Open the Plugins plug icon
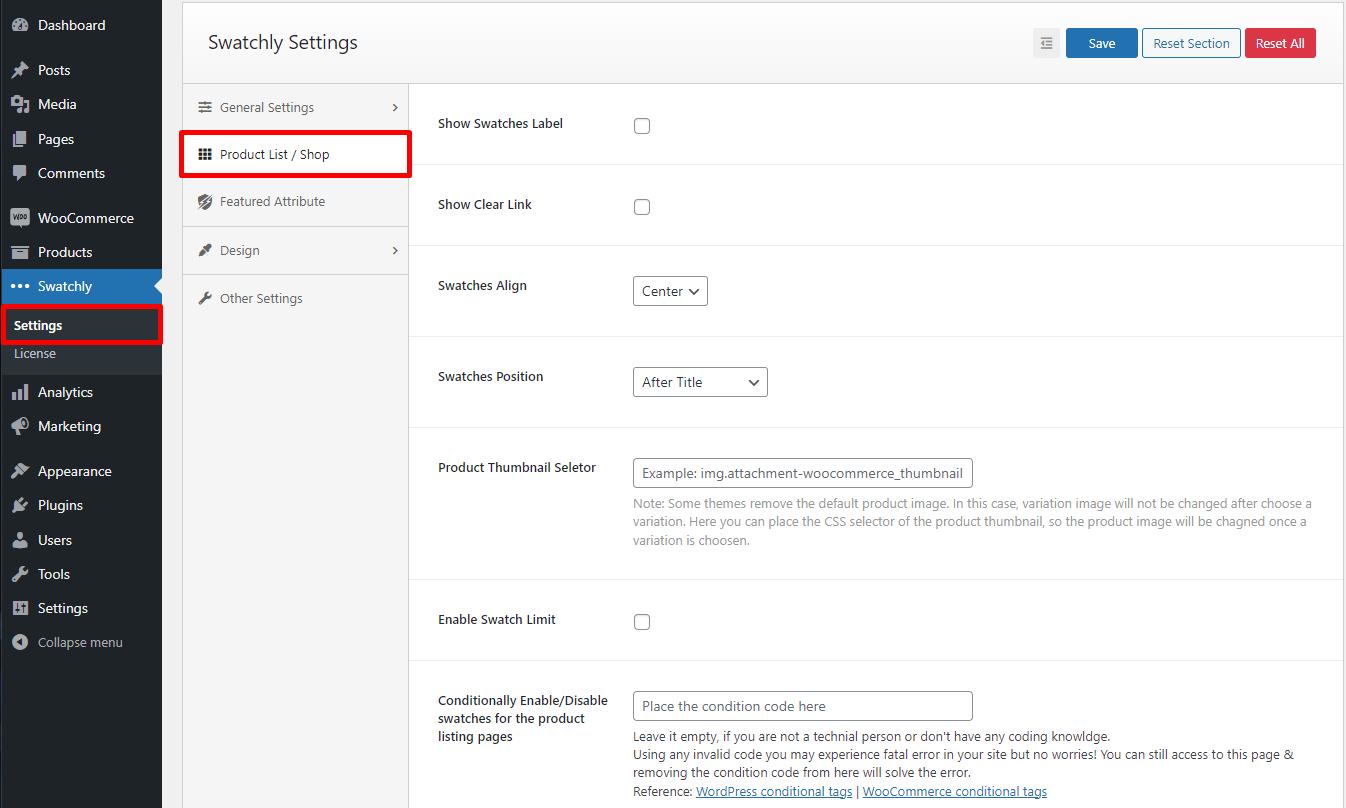This screenshot has width=1346, height=808. tap(19, 505)
